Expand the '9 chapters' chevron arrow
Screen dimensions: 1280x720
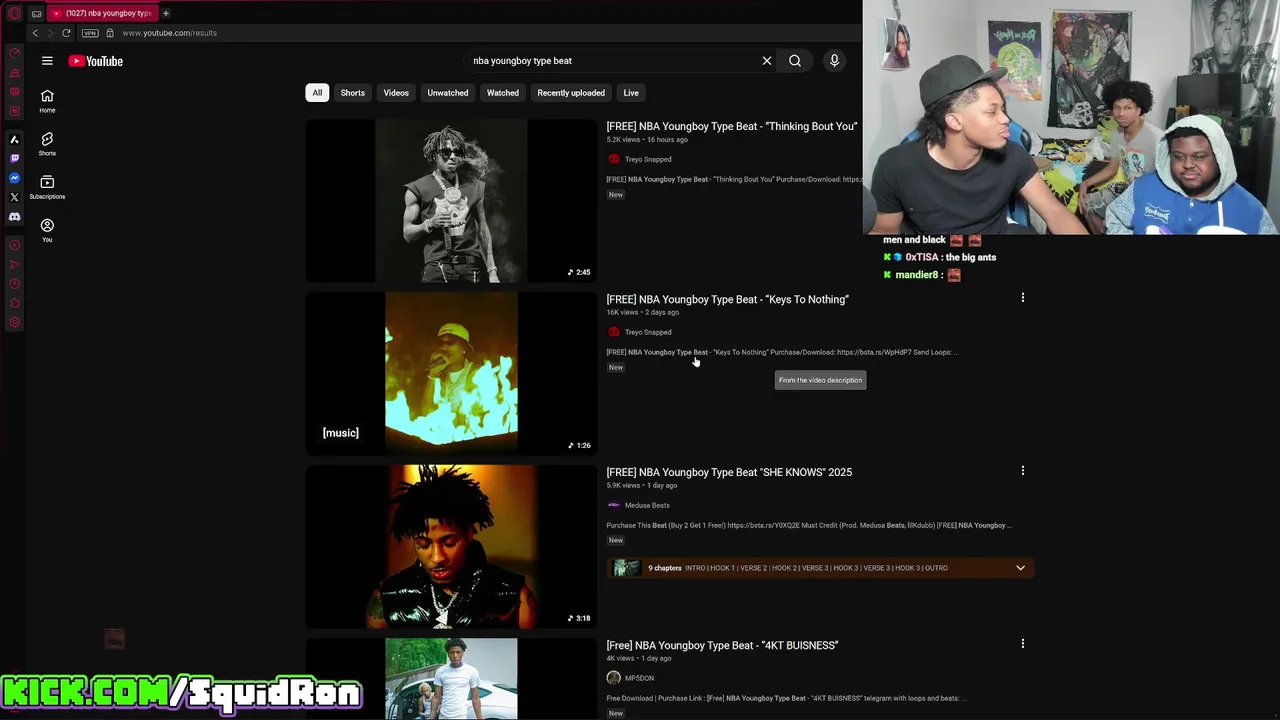[1020, 569]
